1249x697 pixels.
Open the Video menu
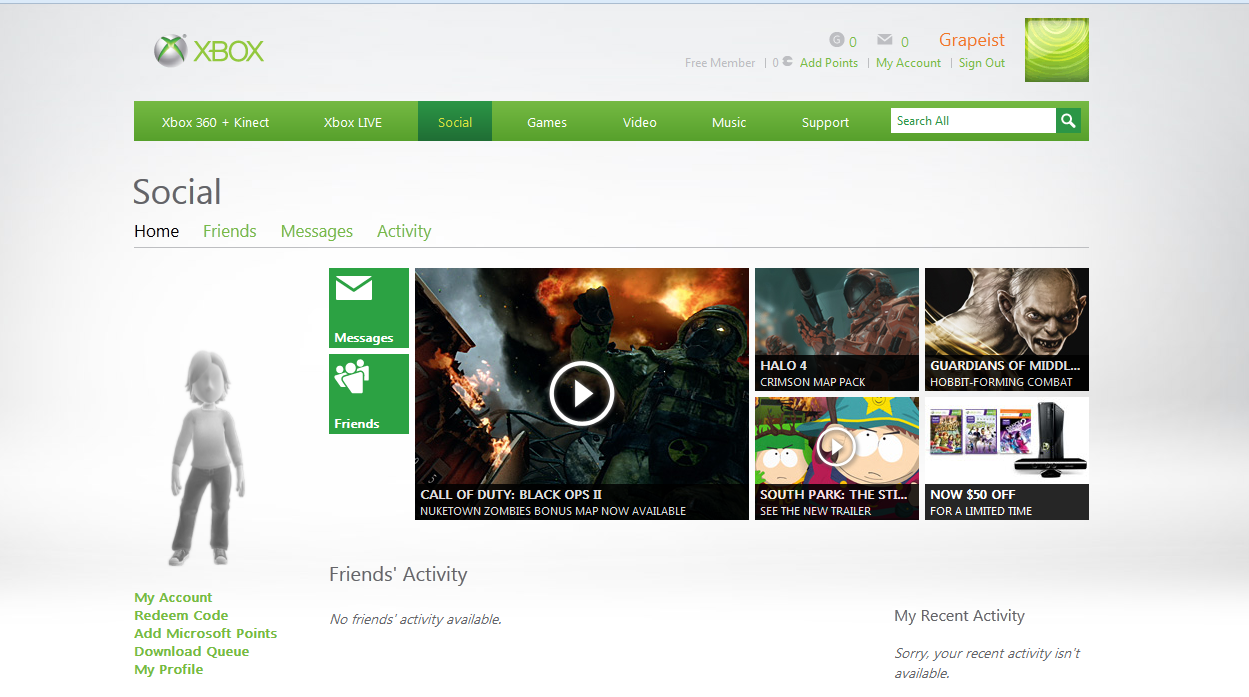coord(640,122)
